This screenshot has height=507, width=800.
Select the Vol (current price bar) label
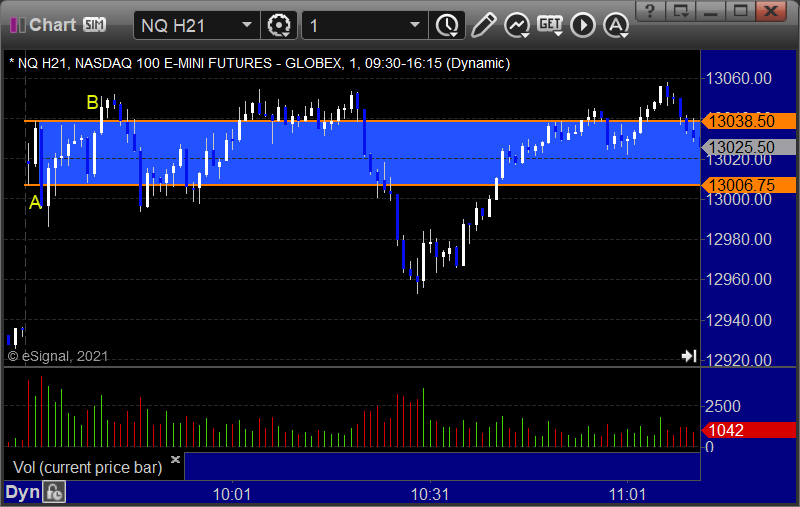point(87,467)
